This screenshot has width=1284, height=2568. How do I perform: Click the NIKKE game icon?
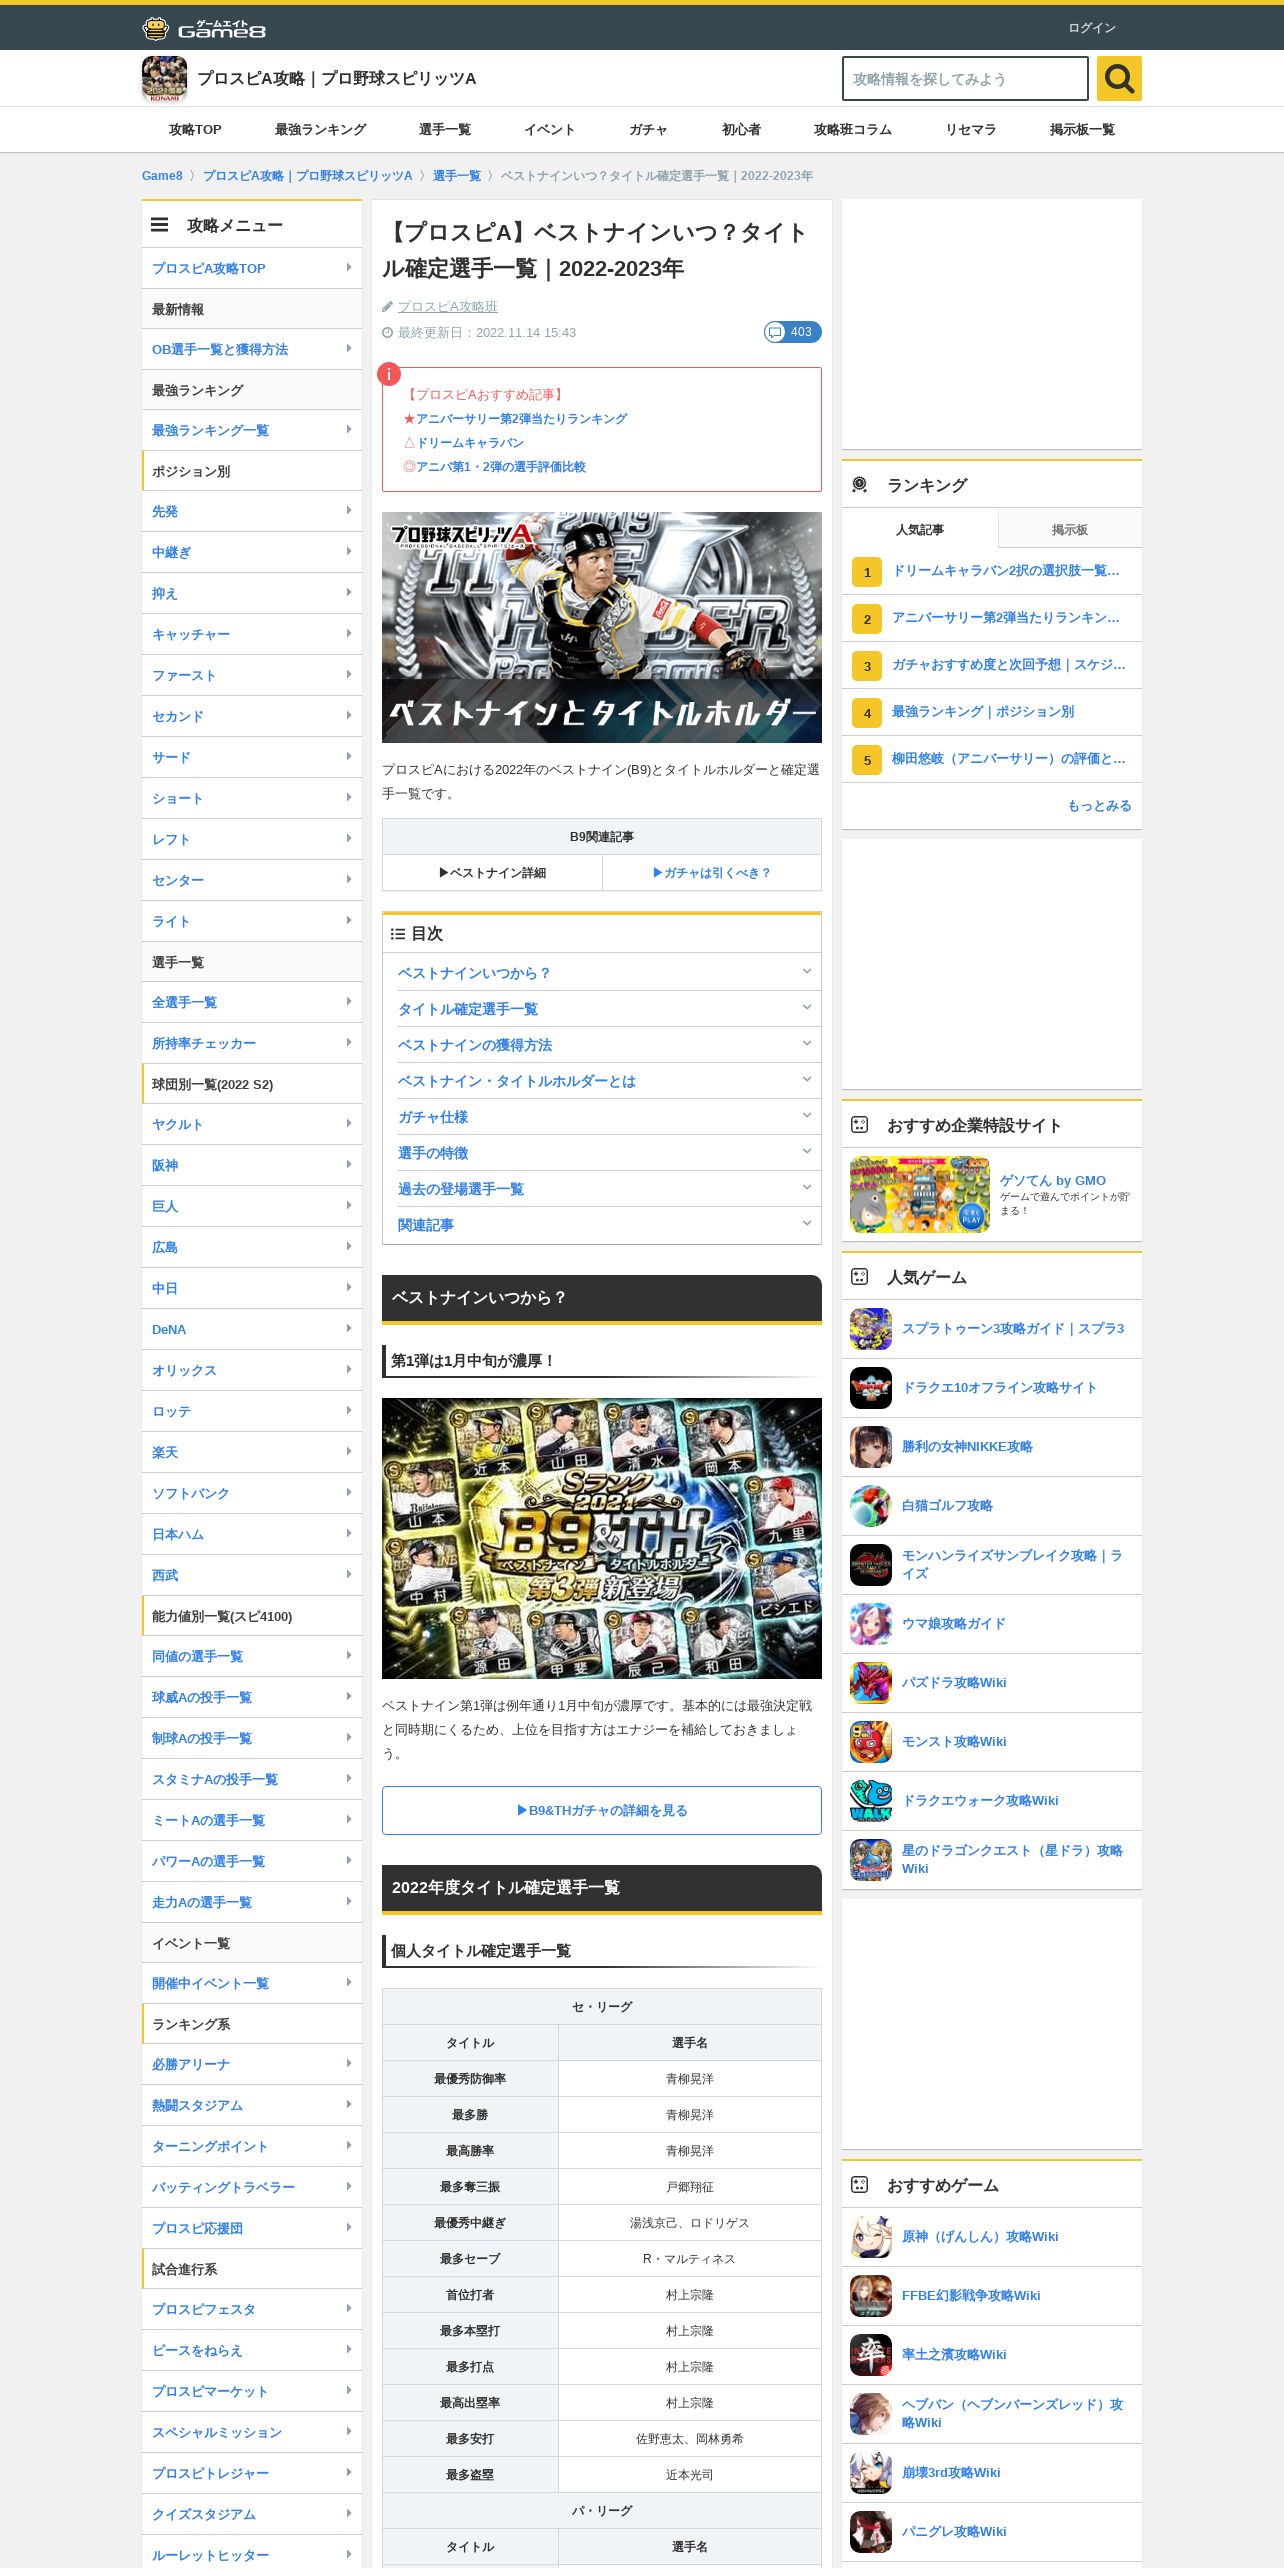click(870, 1447)
